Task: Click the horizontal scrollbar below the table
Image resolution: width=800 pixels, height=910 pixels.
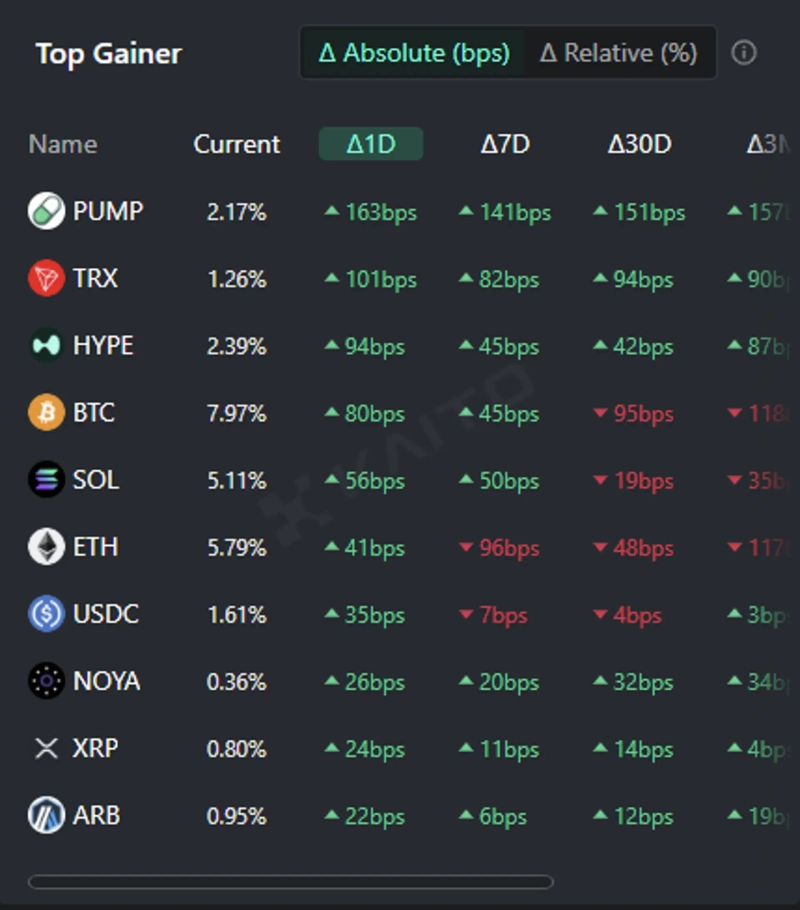Action: 290,882
